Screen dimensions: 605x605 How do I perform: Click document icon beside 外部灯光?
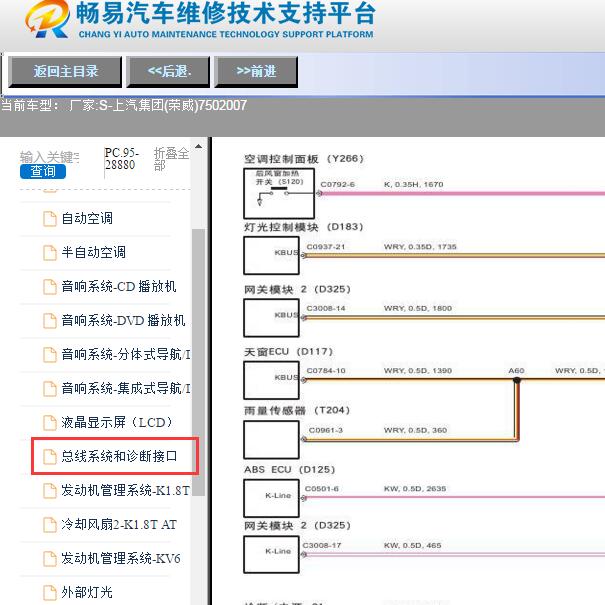point(49,593)
